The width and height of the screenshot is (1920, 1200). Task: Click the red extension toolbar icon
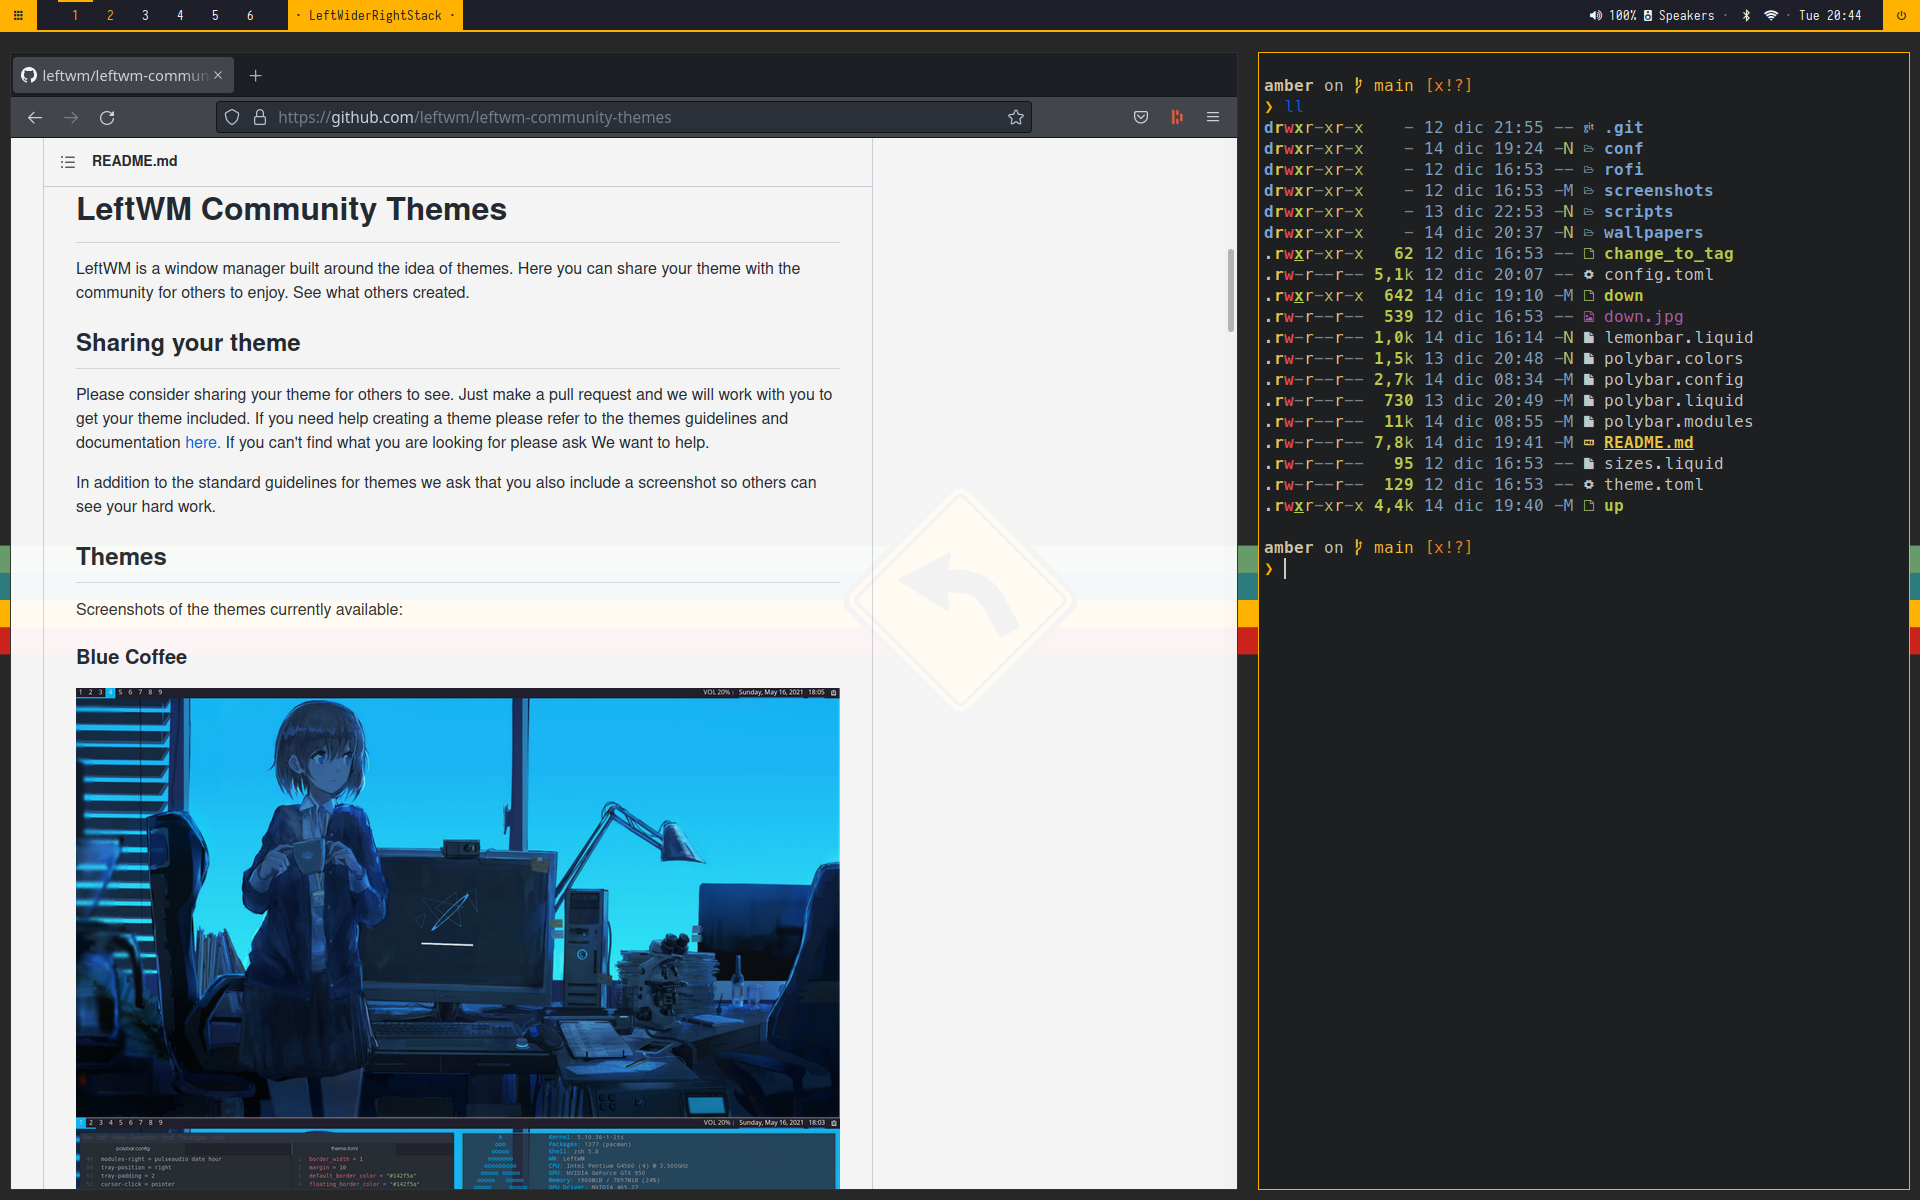[1177, 117]
